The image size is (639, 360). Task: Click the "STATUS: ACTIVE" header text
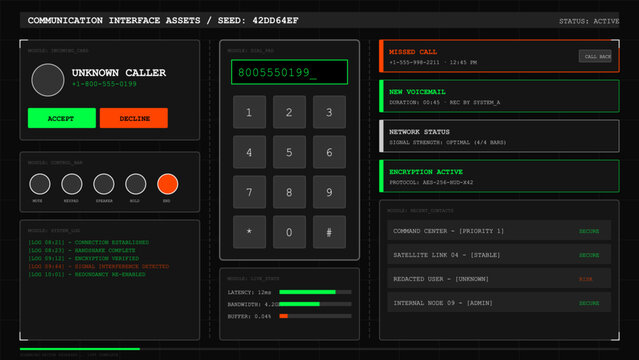point(589,21)
